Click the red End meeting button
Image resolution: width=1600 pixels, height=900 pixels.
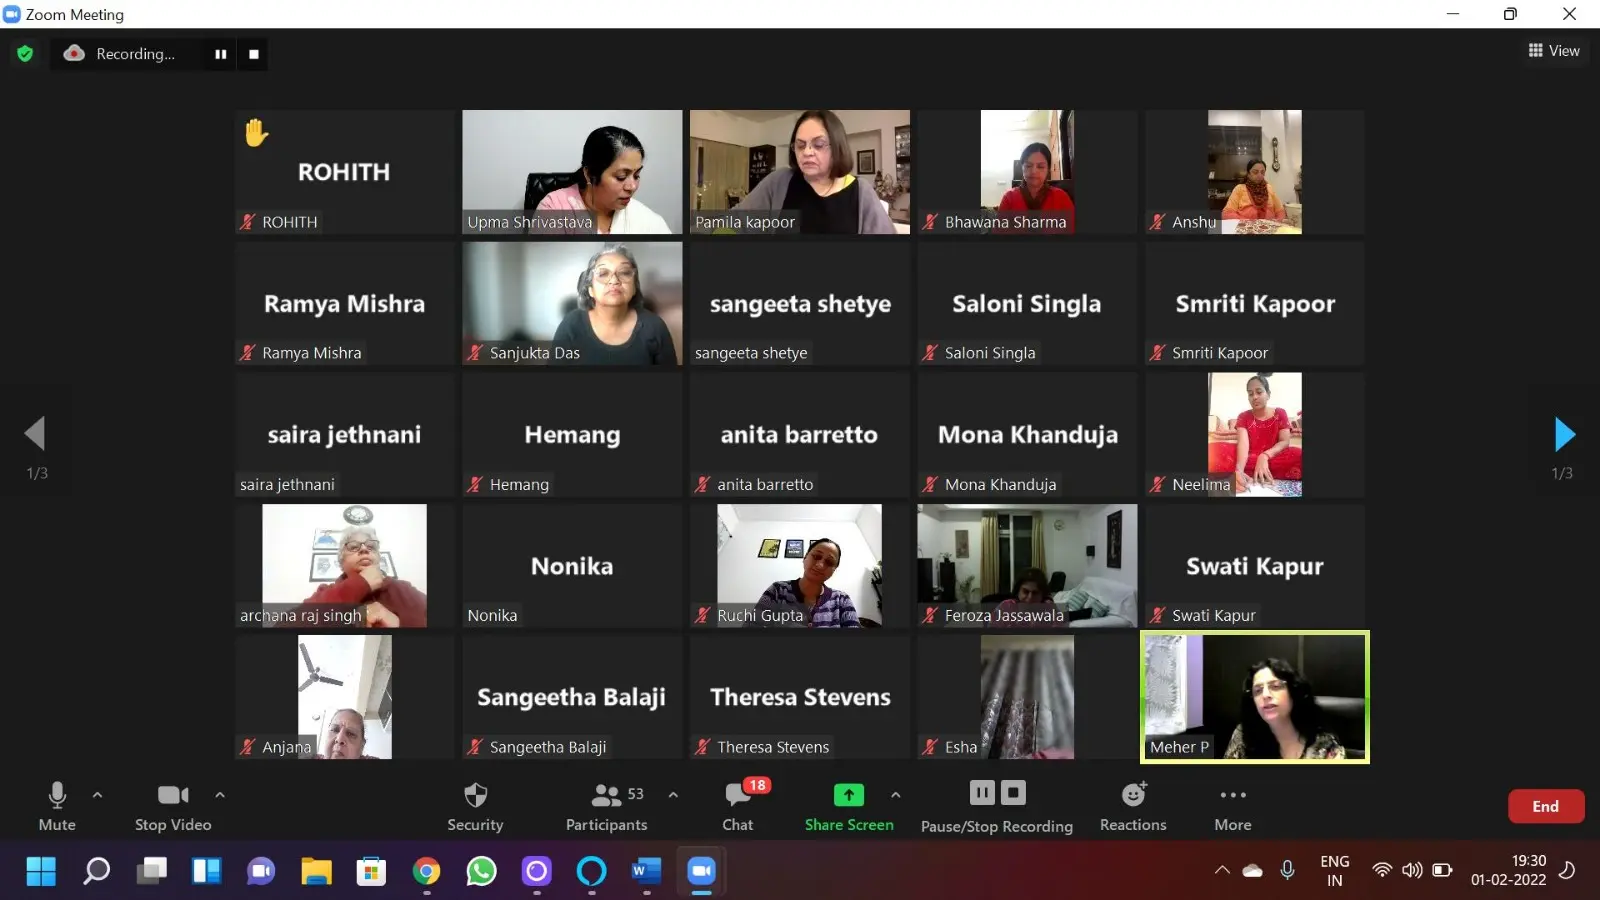[1545, 806]
